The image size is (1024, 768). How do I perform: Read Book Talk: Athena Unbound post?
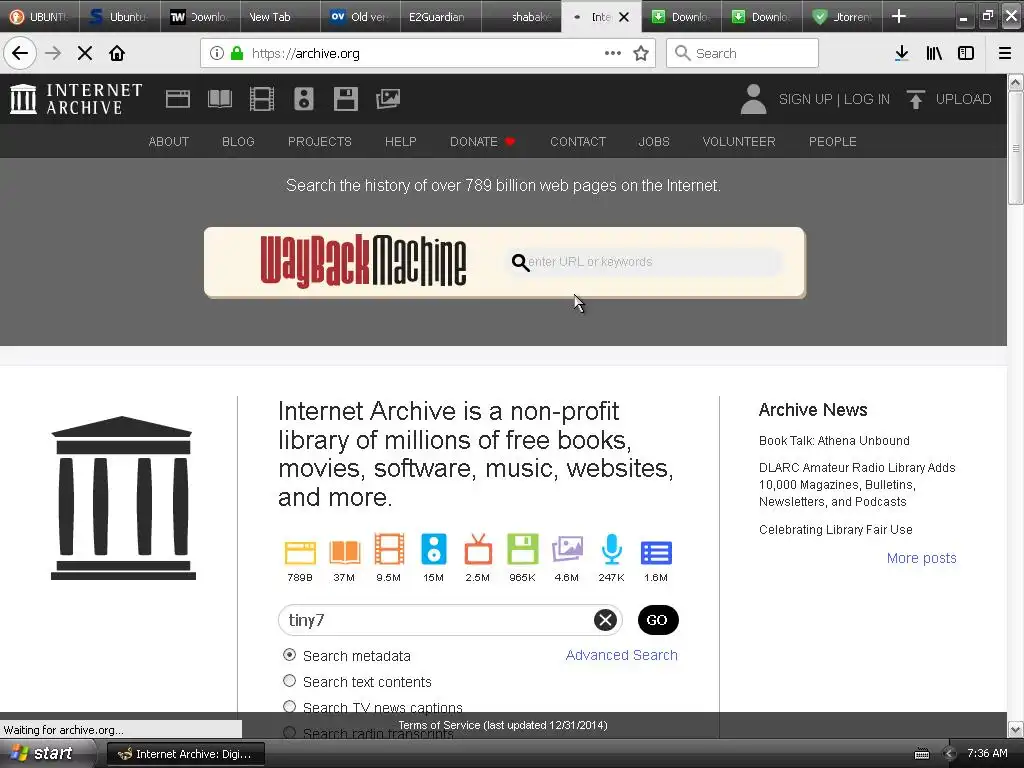coord(834,441)
